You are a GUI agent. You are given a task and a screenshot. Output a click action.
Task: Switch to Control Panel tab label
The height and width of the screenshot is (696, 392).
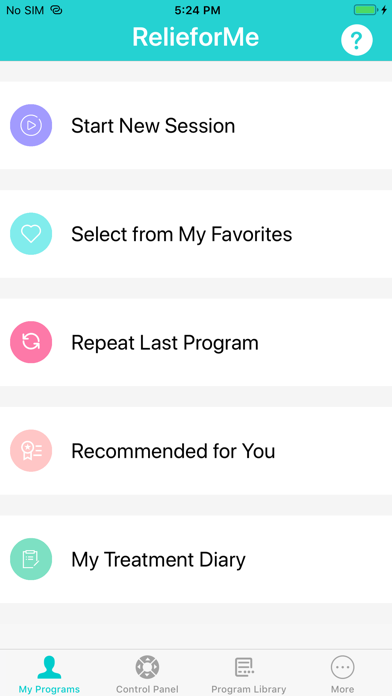[147, 689]
